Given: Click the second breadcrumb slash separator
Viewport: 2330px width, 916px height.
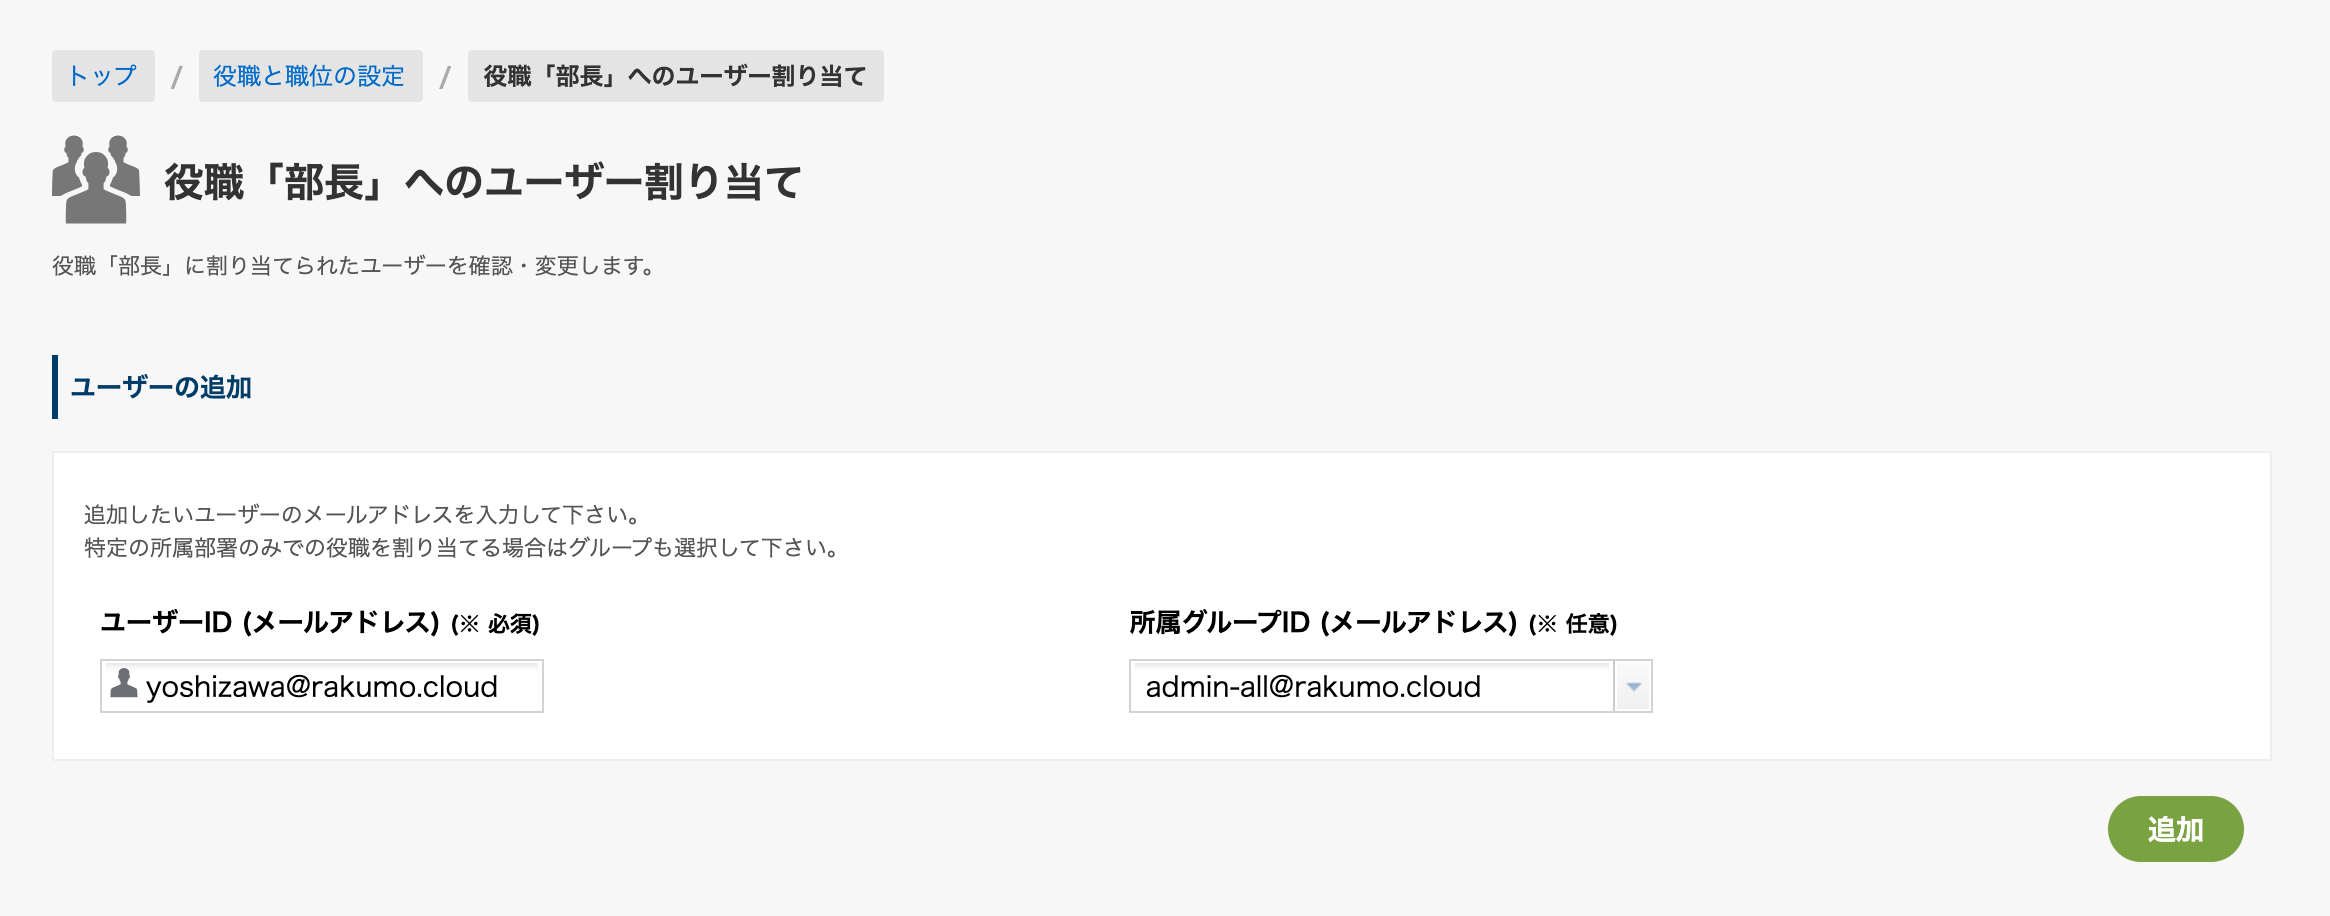Looking at the screenshot, I should (445, 77).
